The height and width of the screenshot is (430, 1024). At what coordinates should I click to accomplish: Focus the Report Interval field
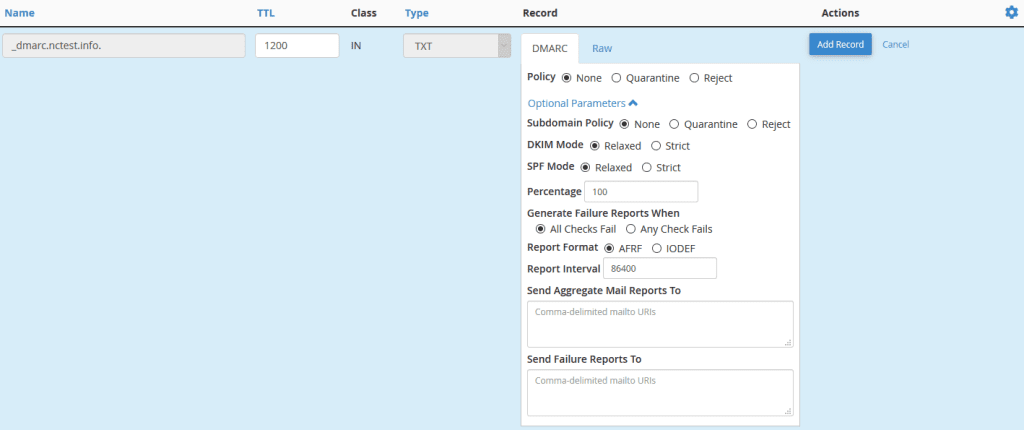pyautogui.click(x=660, y=268)
